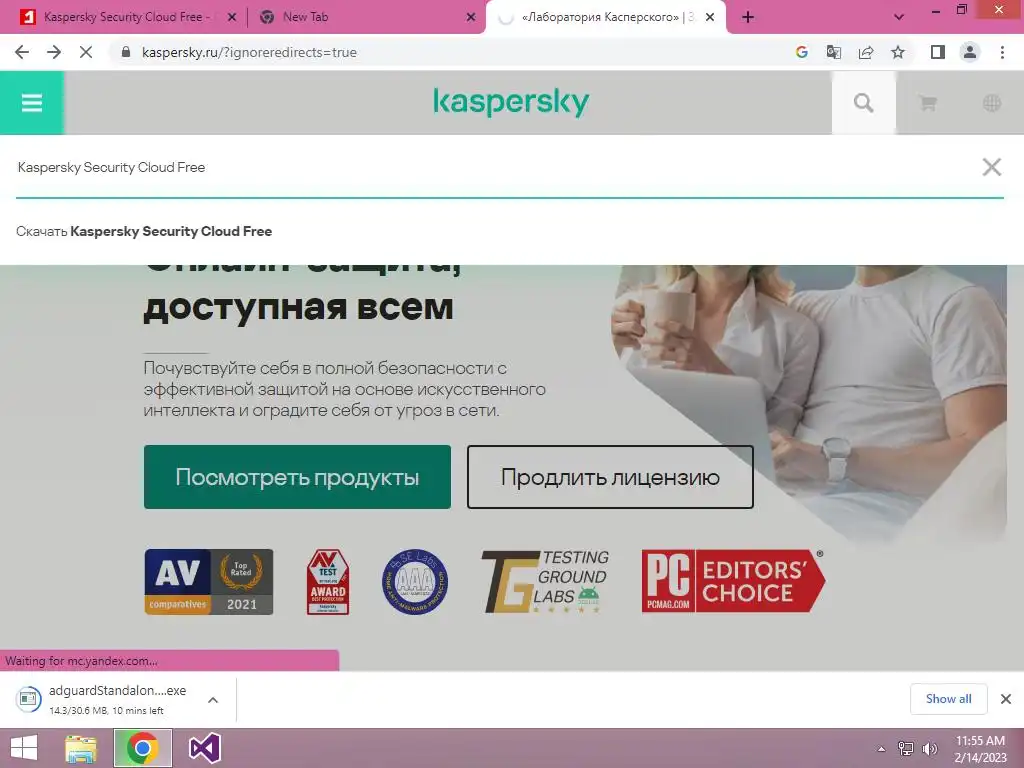The height and width of the screenshot is (768, 1024).
Task: Click the address bar URL
Action: (x=249, y=52)
